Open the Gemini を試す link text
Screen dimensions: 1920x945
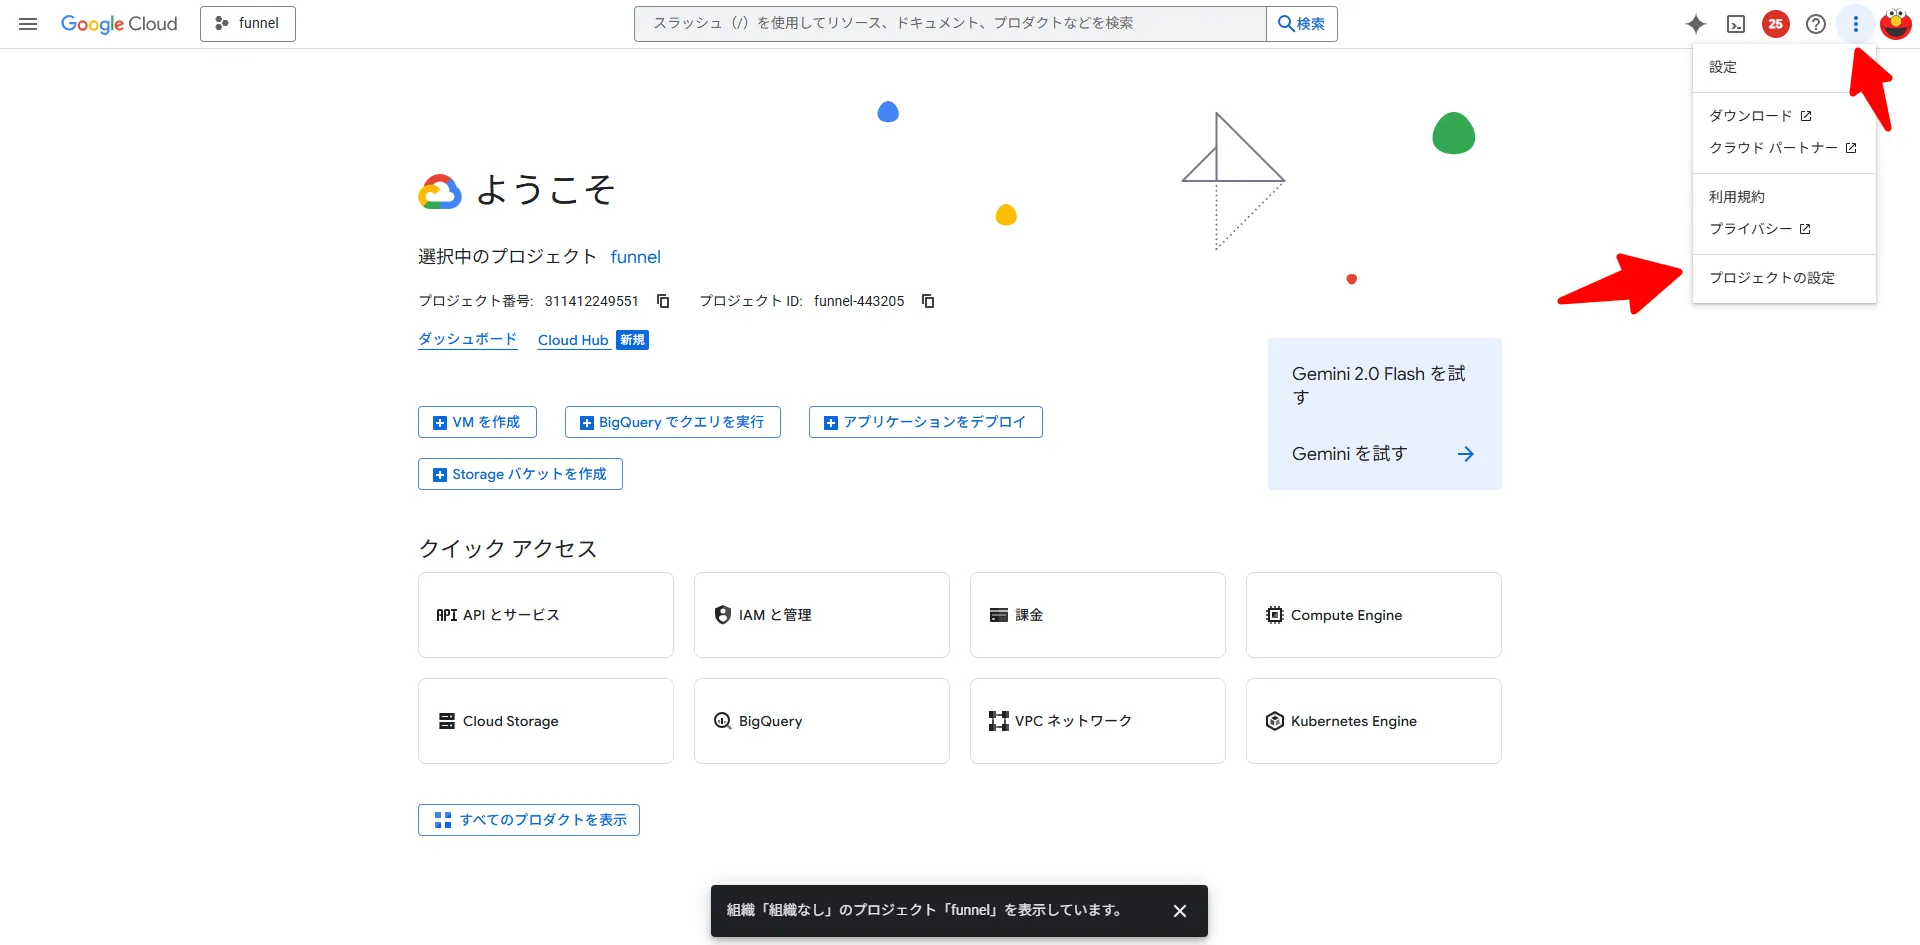click(1349, 454)
